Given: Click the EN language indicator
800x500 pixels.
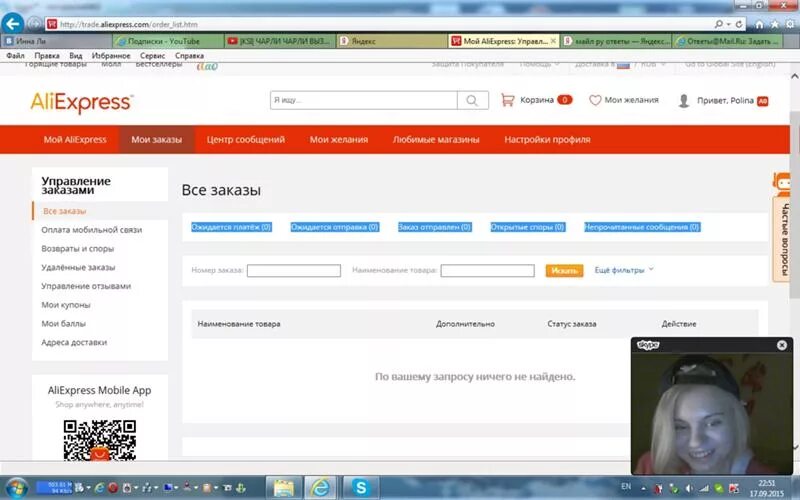Looking at the screenshot, I should [x=626, y=487].
